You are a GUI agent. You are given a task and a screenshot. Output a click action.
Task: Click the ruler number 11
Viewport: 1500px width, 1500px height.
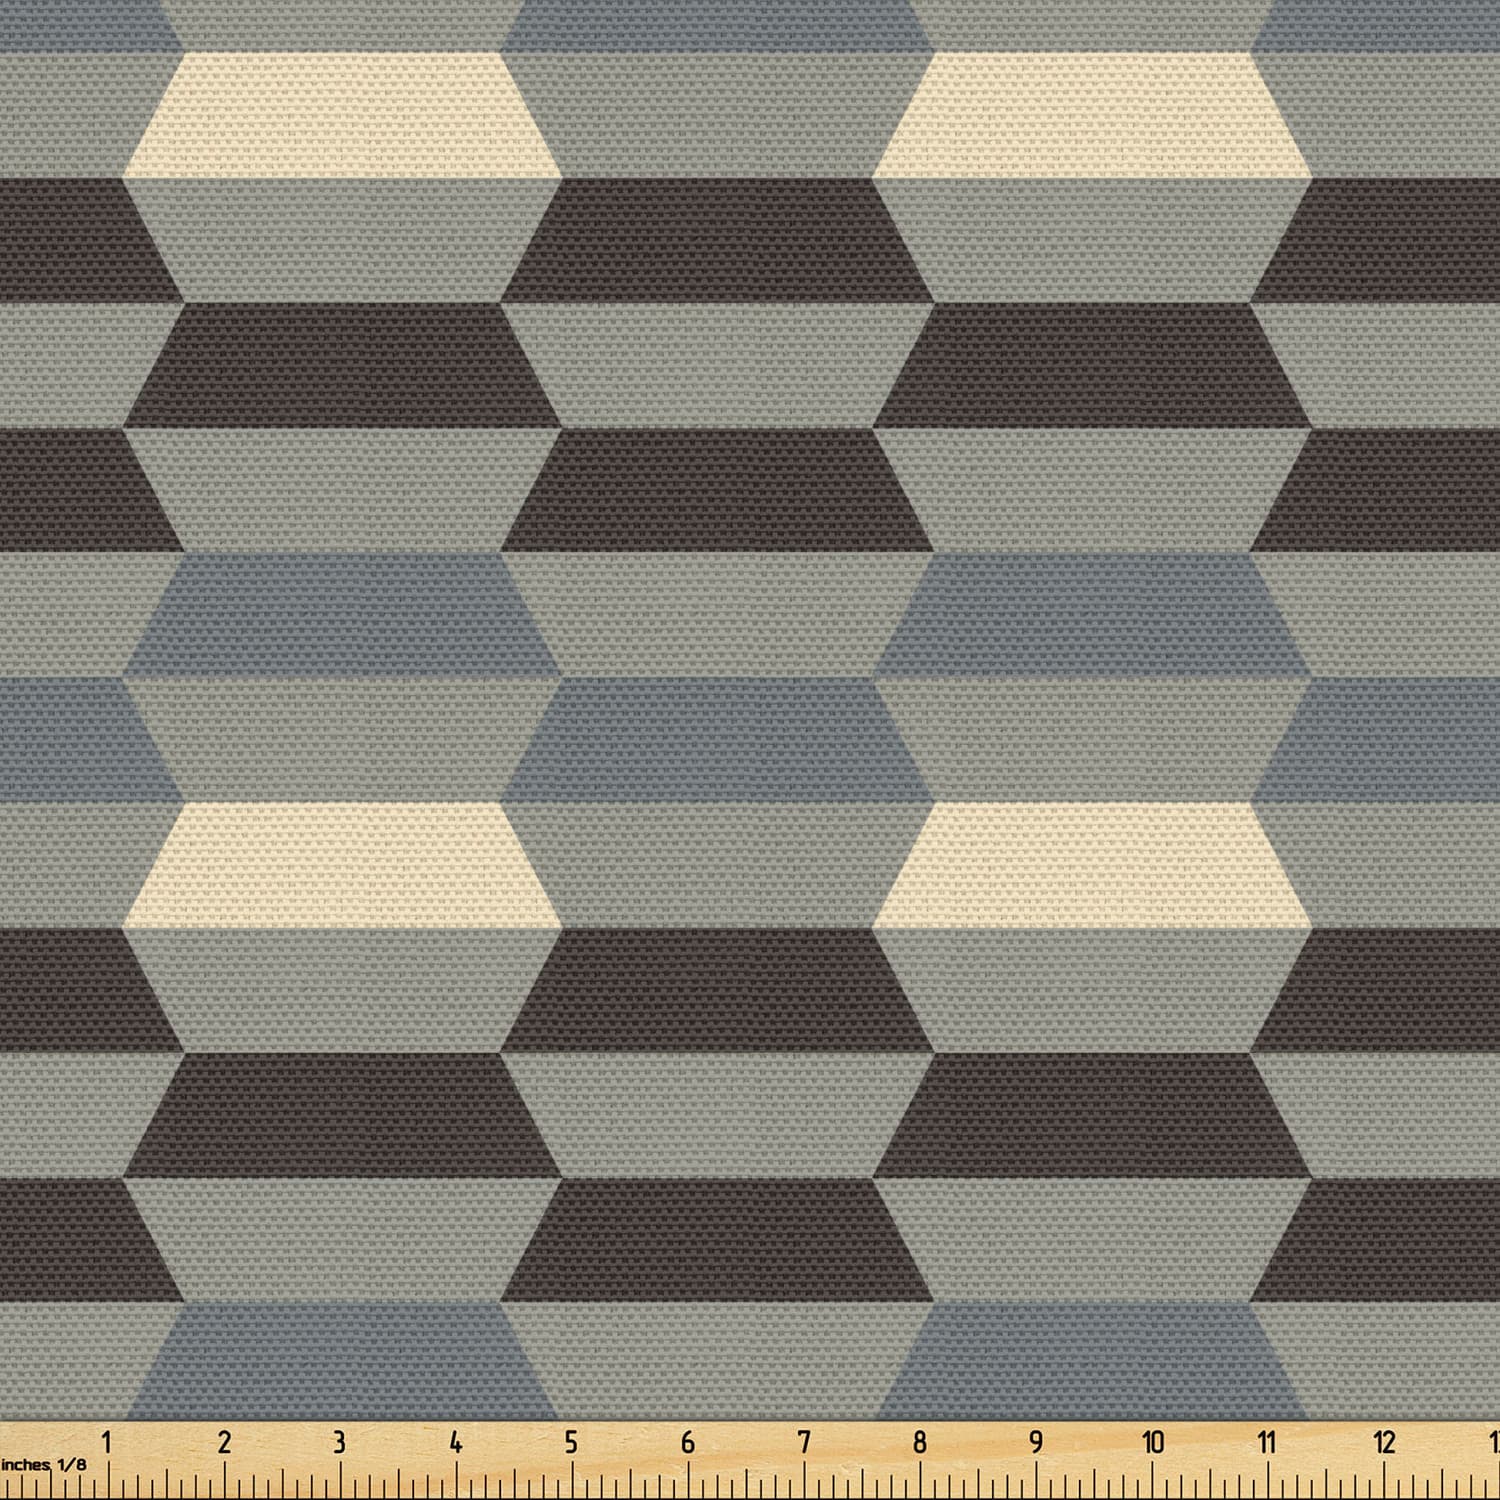click(x=1267, y=1441)
